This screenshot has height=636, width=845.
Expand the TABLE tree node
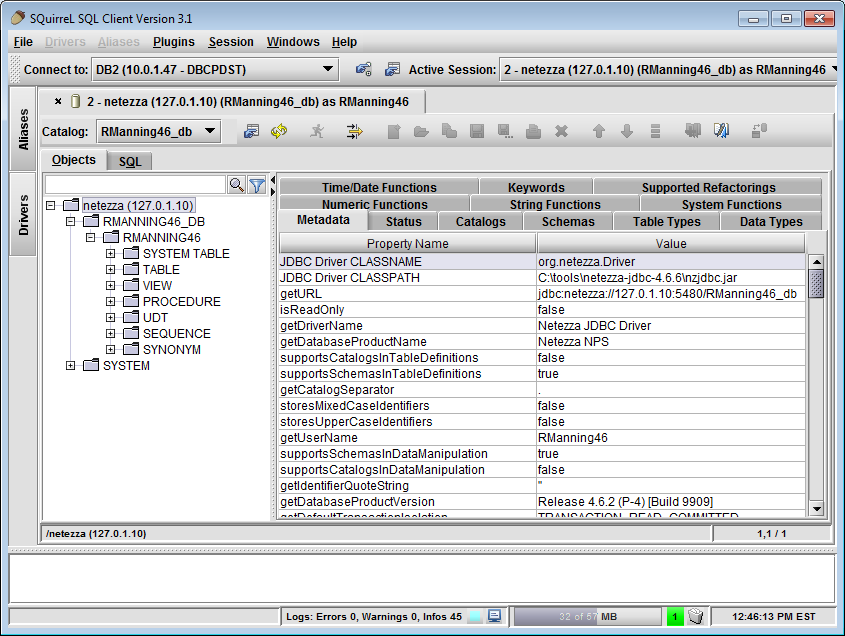(111, 270)
